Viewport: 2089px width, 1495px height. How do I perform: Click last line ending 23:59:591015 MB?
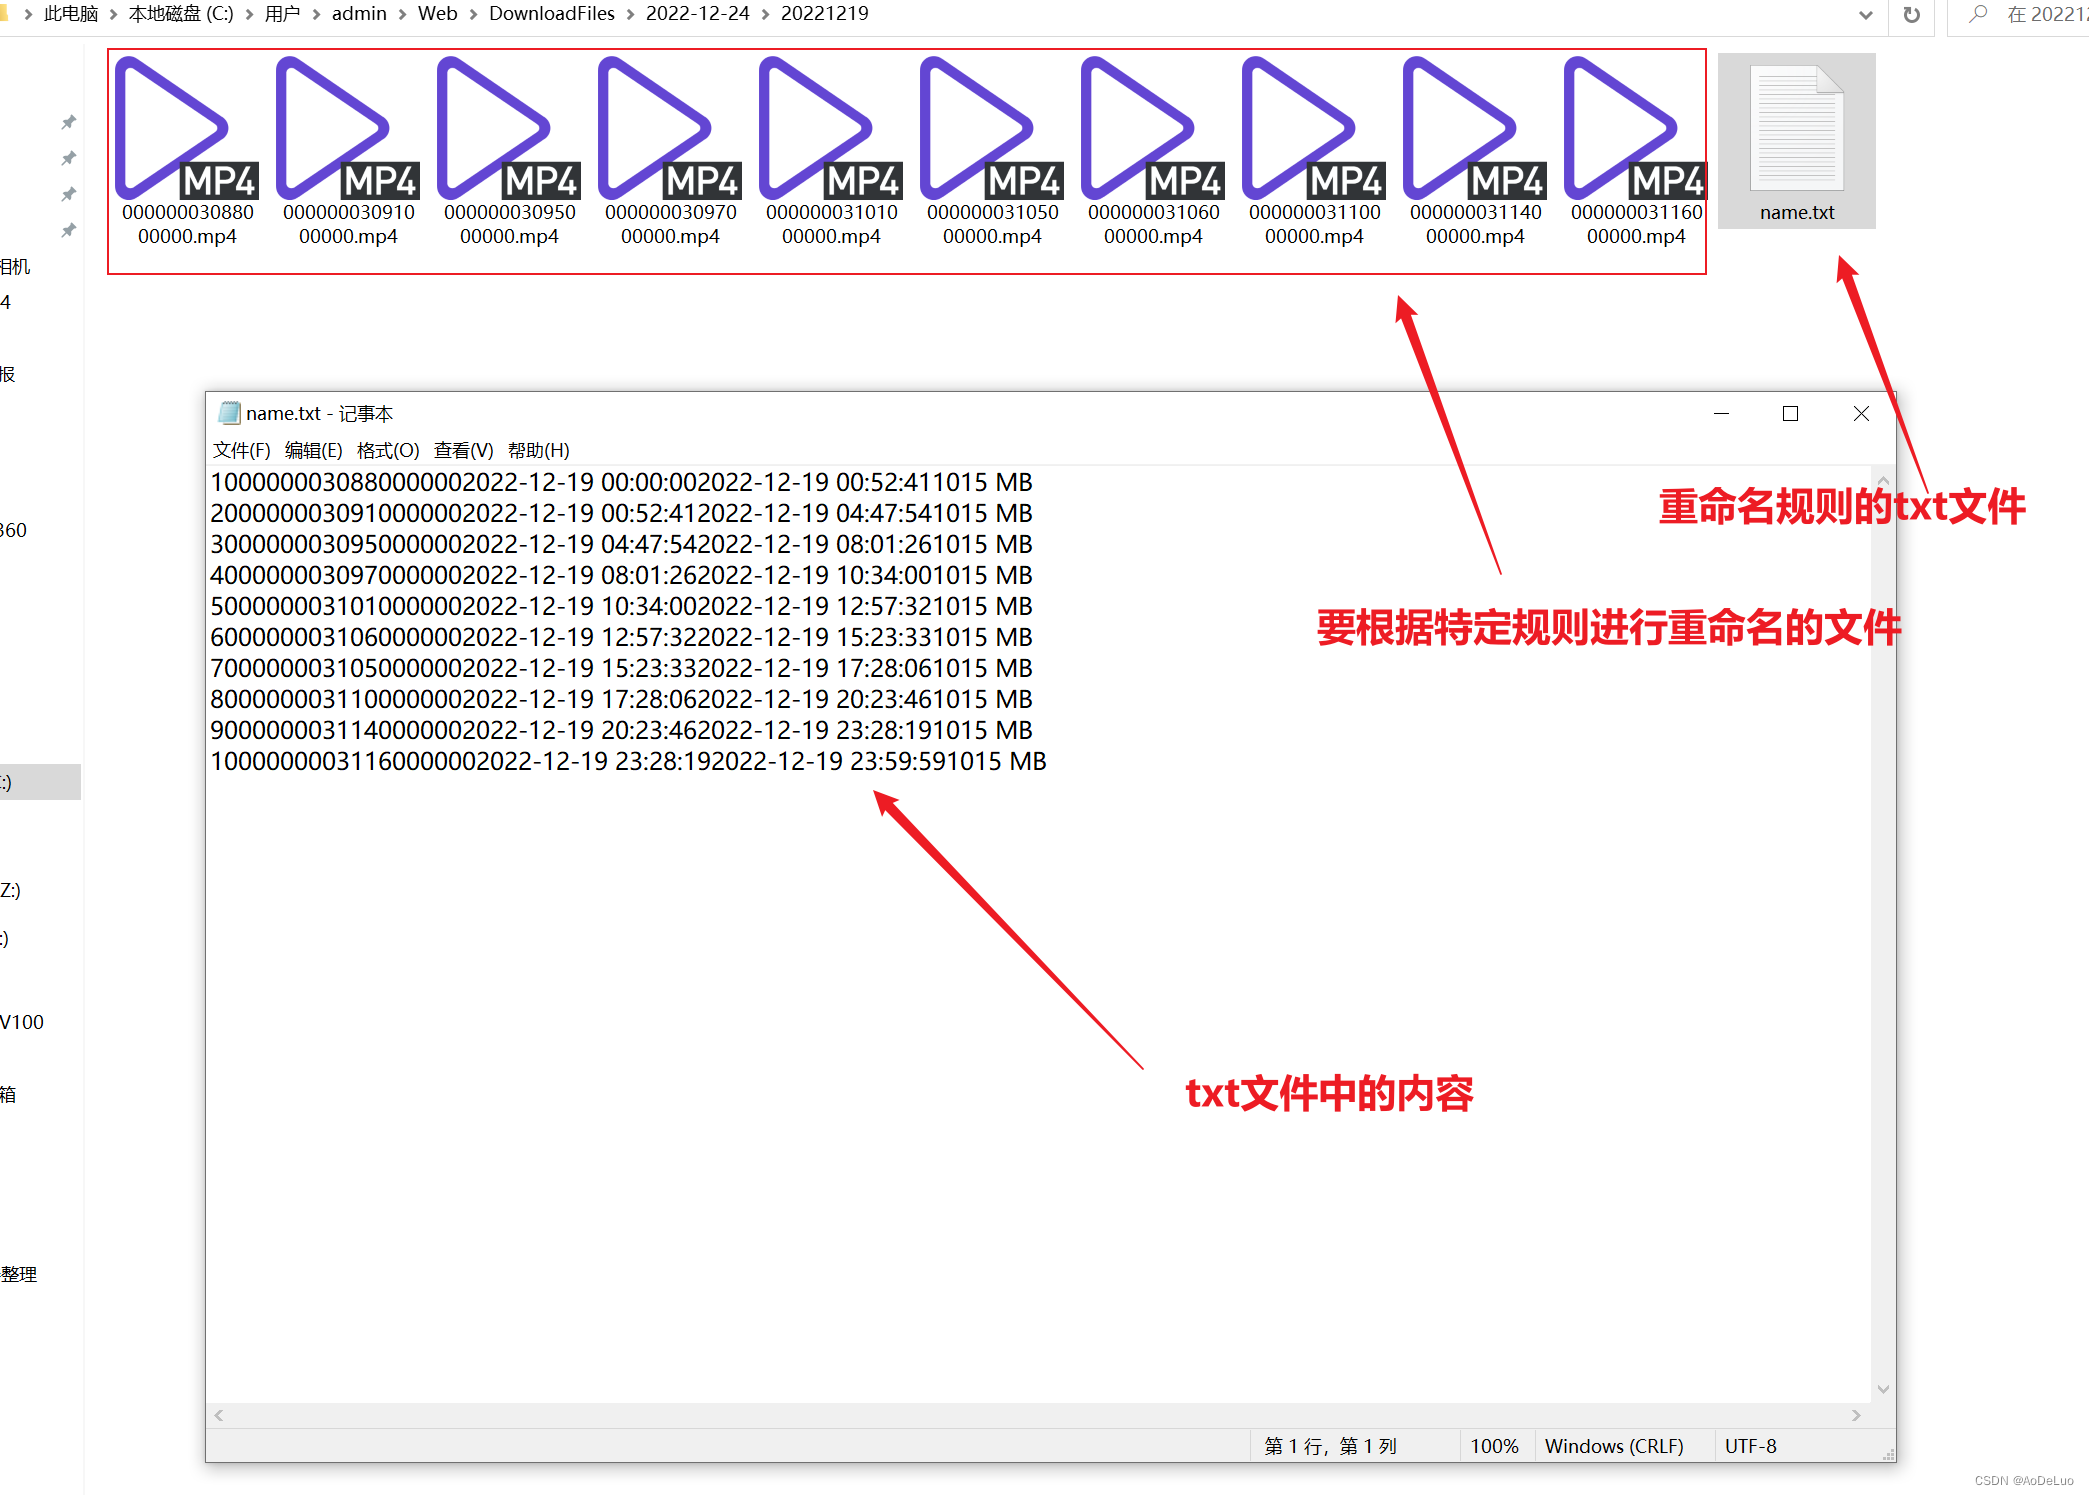point(628,761)
